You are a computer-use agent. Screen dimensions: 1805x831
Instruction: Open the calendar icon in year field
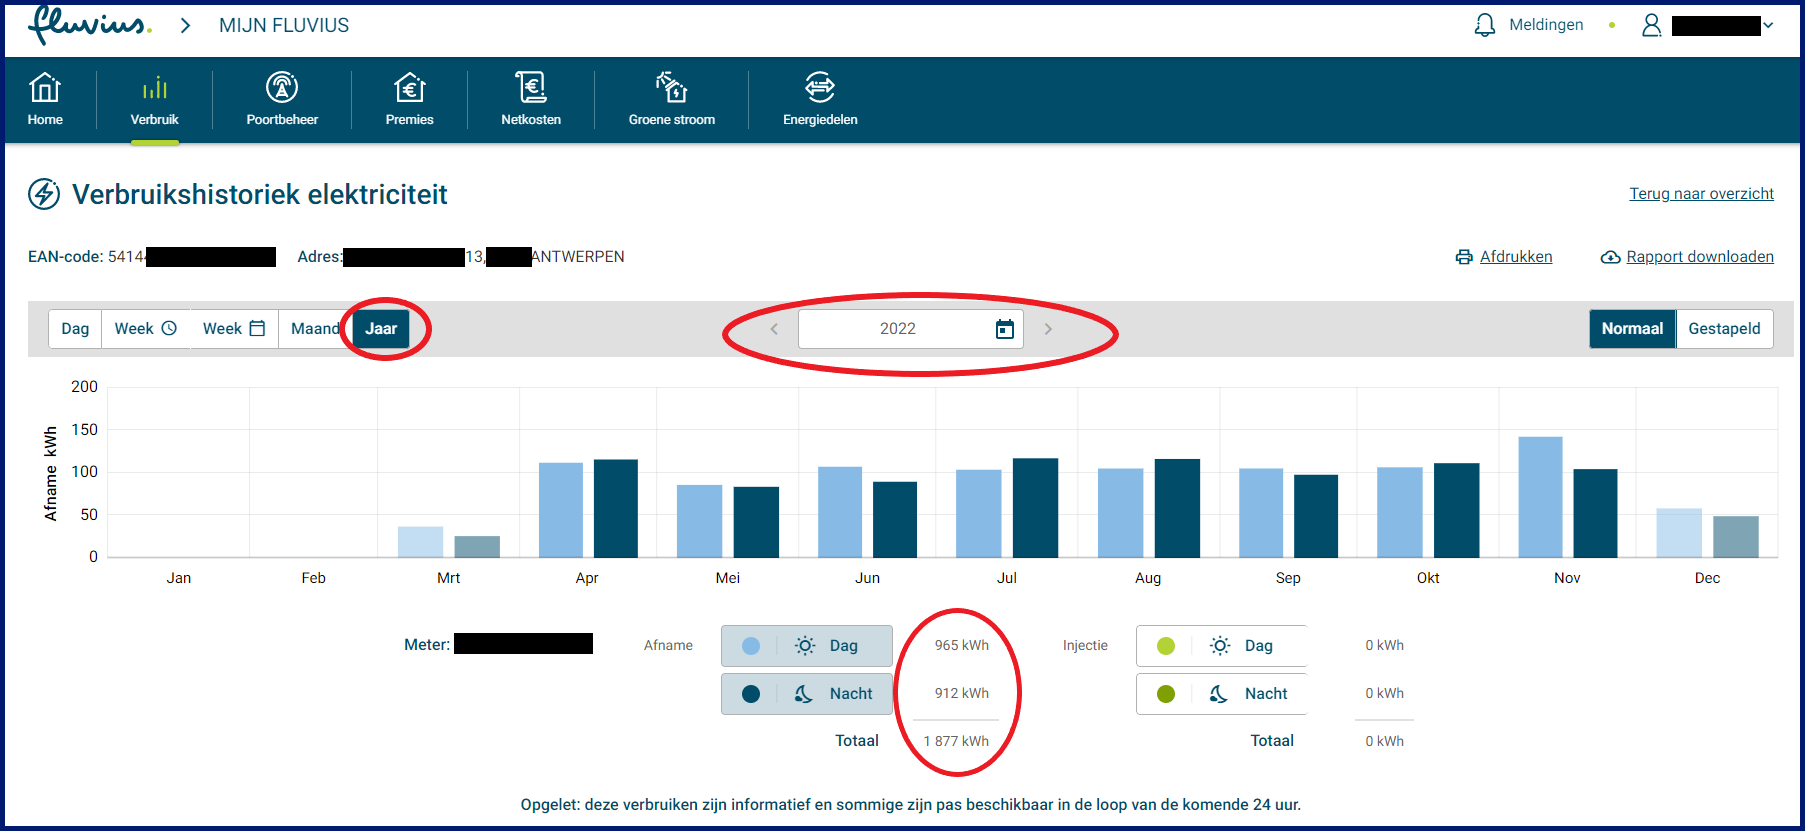pos(1005,329)
